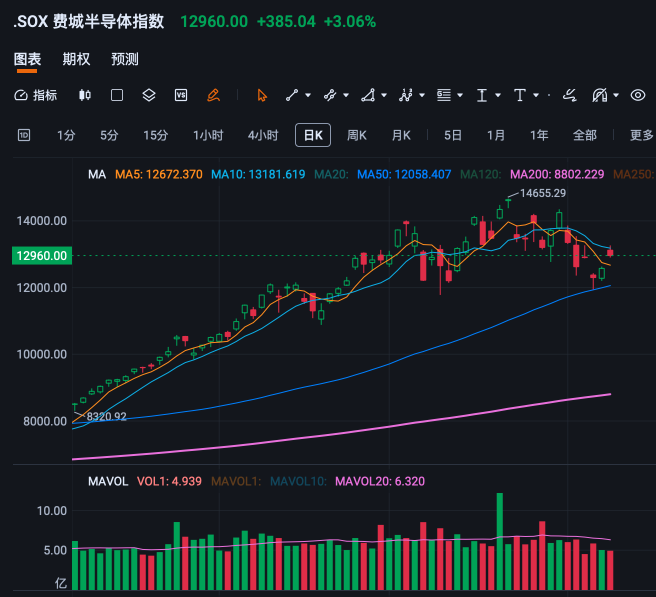
Task: Select the 4小时 four-hour period
Action: click(x=263, y=135)
